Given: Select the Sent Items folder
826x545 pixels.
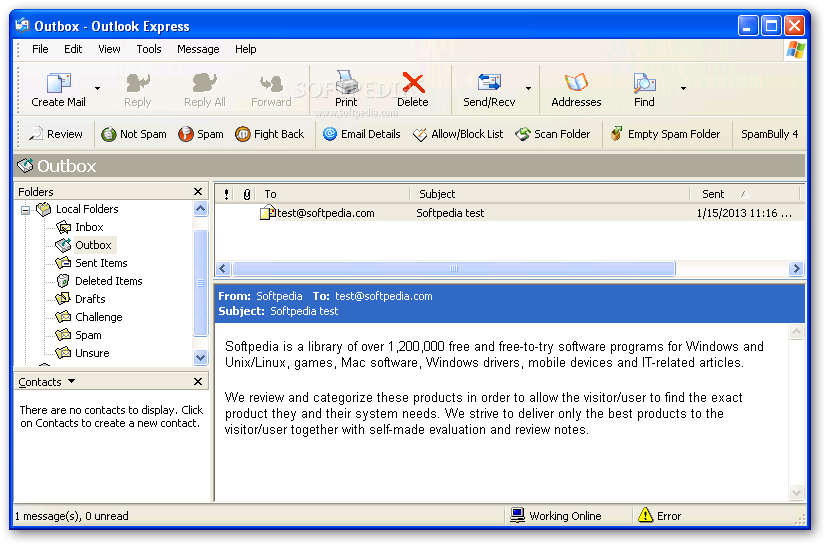Looking at the screenshot, I should click(x=101, y=263).
